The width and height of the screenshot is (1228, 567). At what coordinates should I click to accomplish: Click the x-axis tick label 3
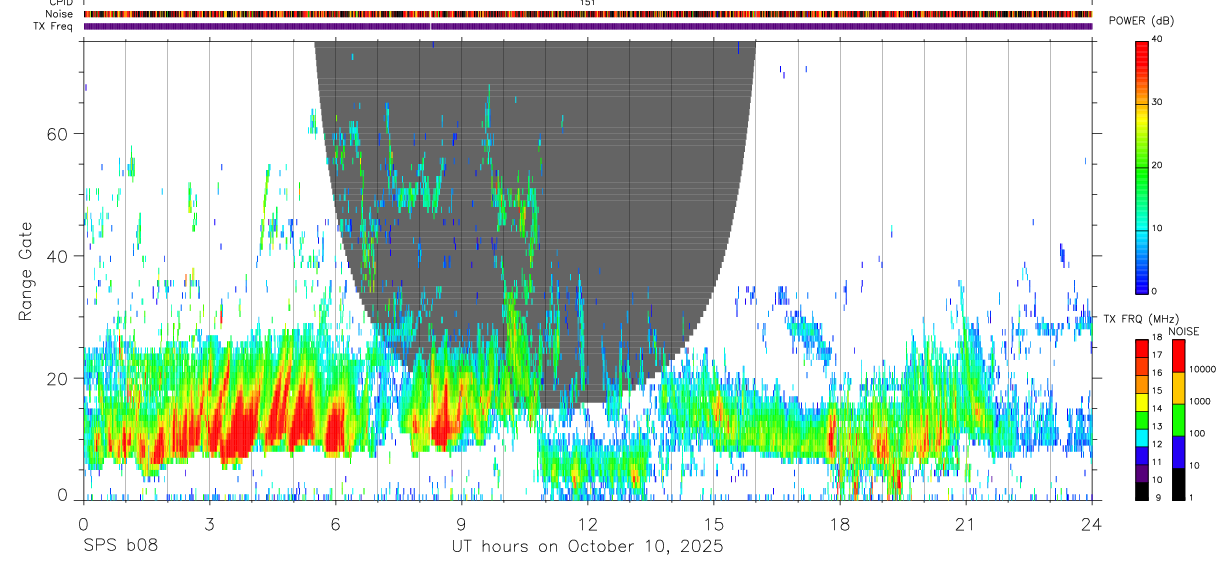(x=209, y=524)
